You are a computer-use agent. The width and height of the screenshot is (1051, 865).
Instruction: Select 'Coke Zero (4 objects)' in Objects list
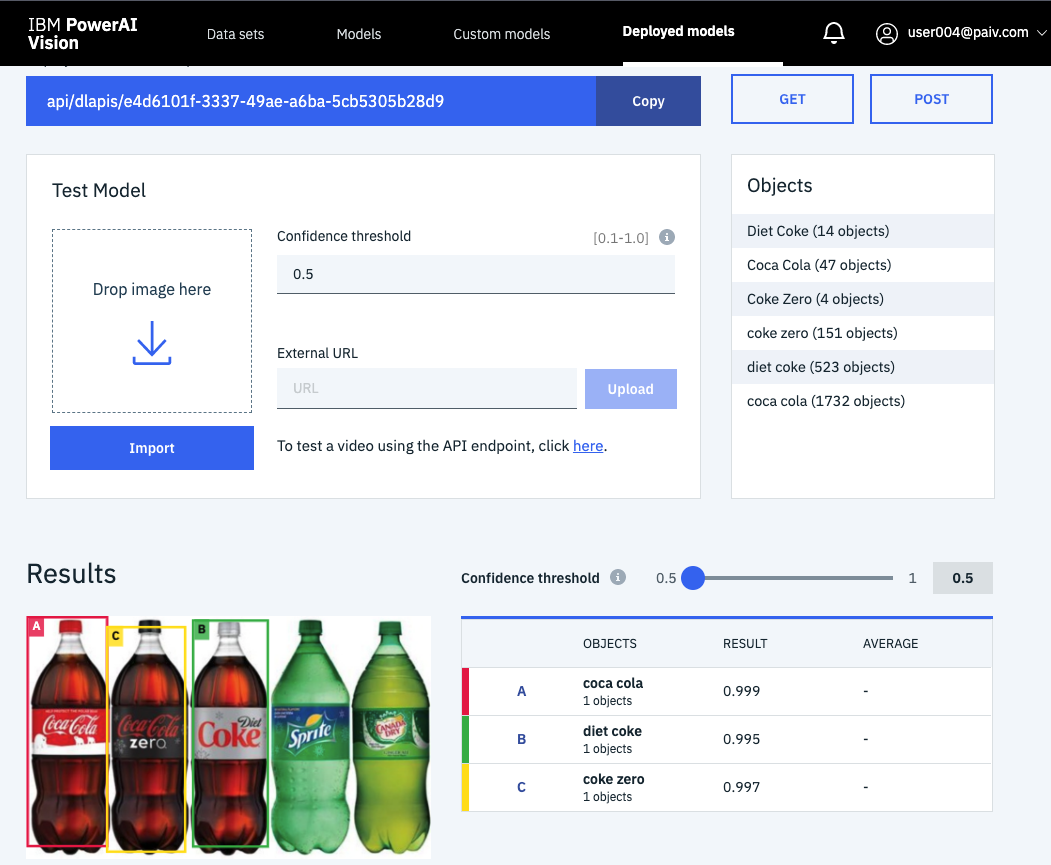pos(863,299)
